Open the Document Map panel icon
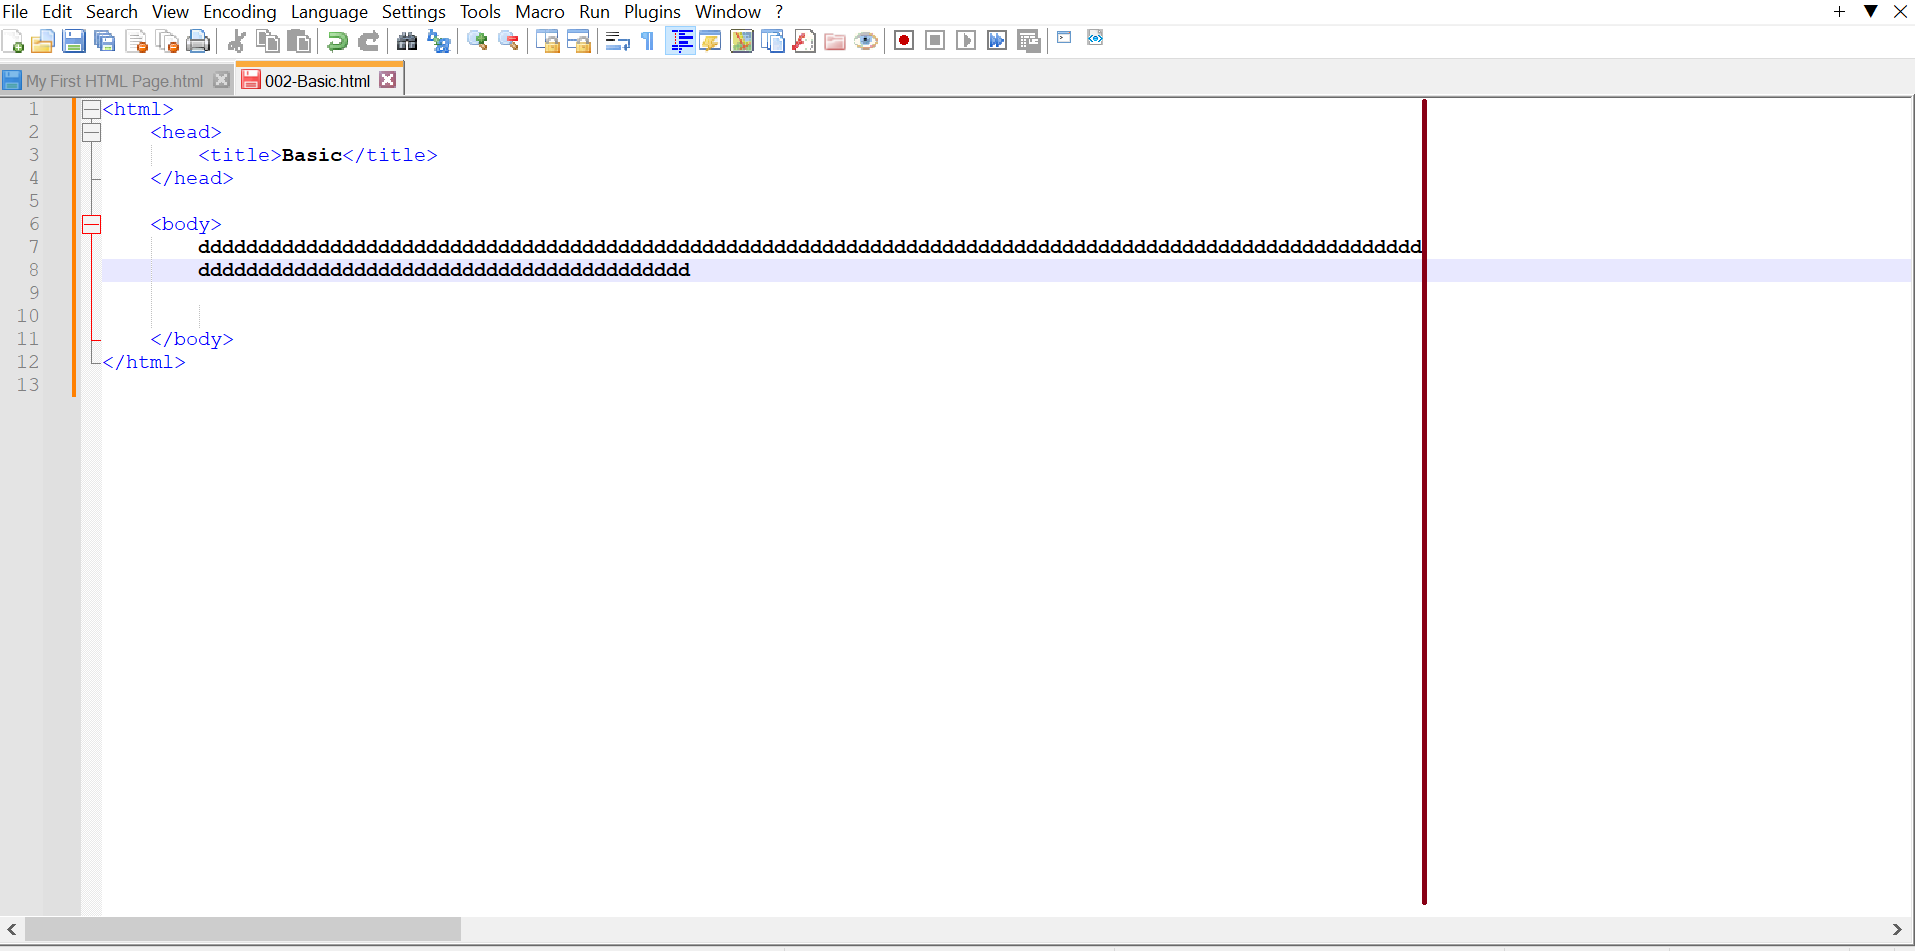 [743, 41]
